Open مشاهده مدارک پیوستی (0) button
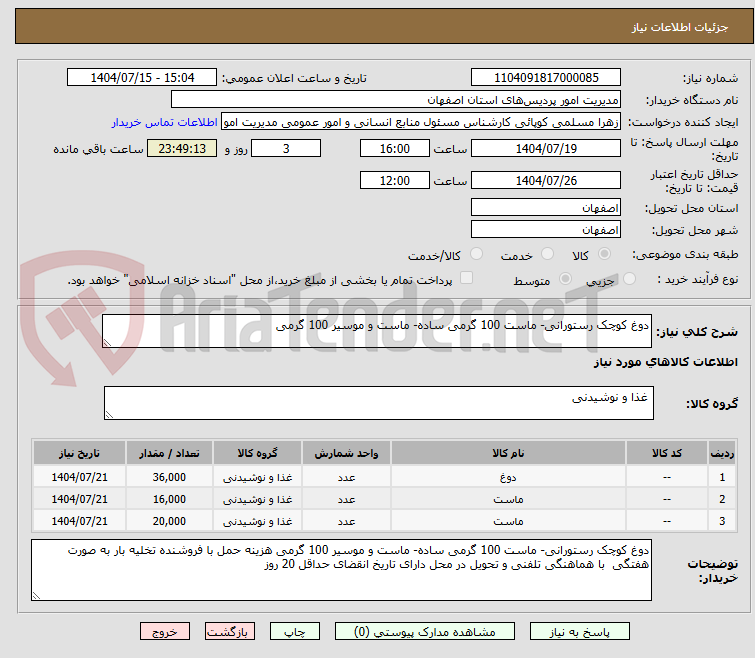The width and height of the screenshot is (755, 658). pyautogui.click(x=425, y=632)
